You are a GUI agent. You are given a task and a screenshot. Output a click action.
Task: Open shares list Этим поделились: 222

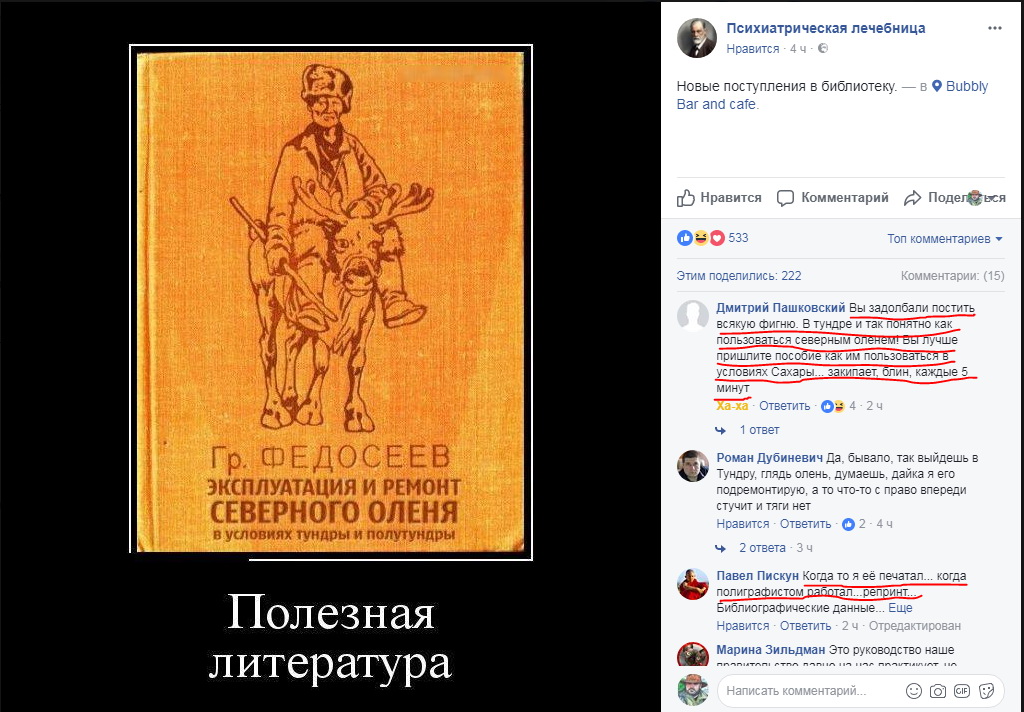click(x=739, y=276)
